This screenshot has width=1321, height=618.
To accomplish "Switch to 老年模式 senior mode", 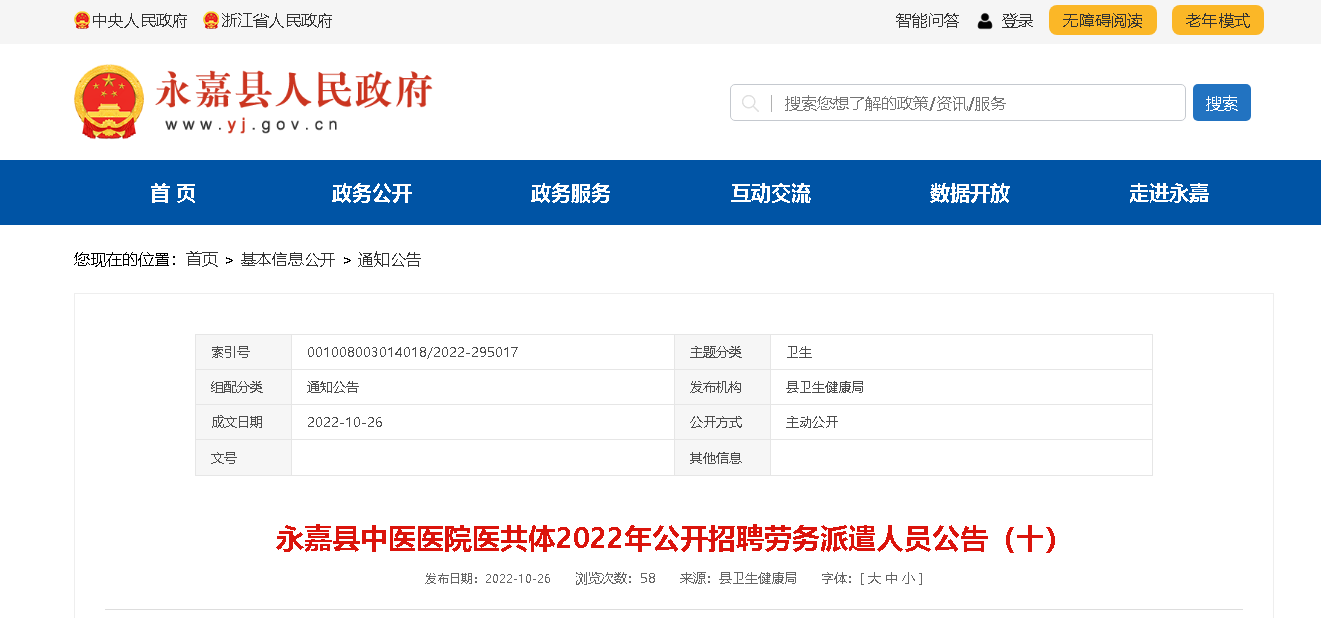I will 1217,21.
